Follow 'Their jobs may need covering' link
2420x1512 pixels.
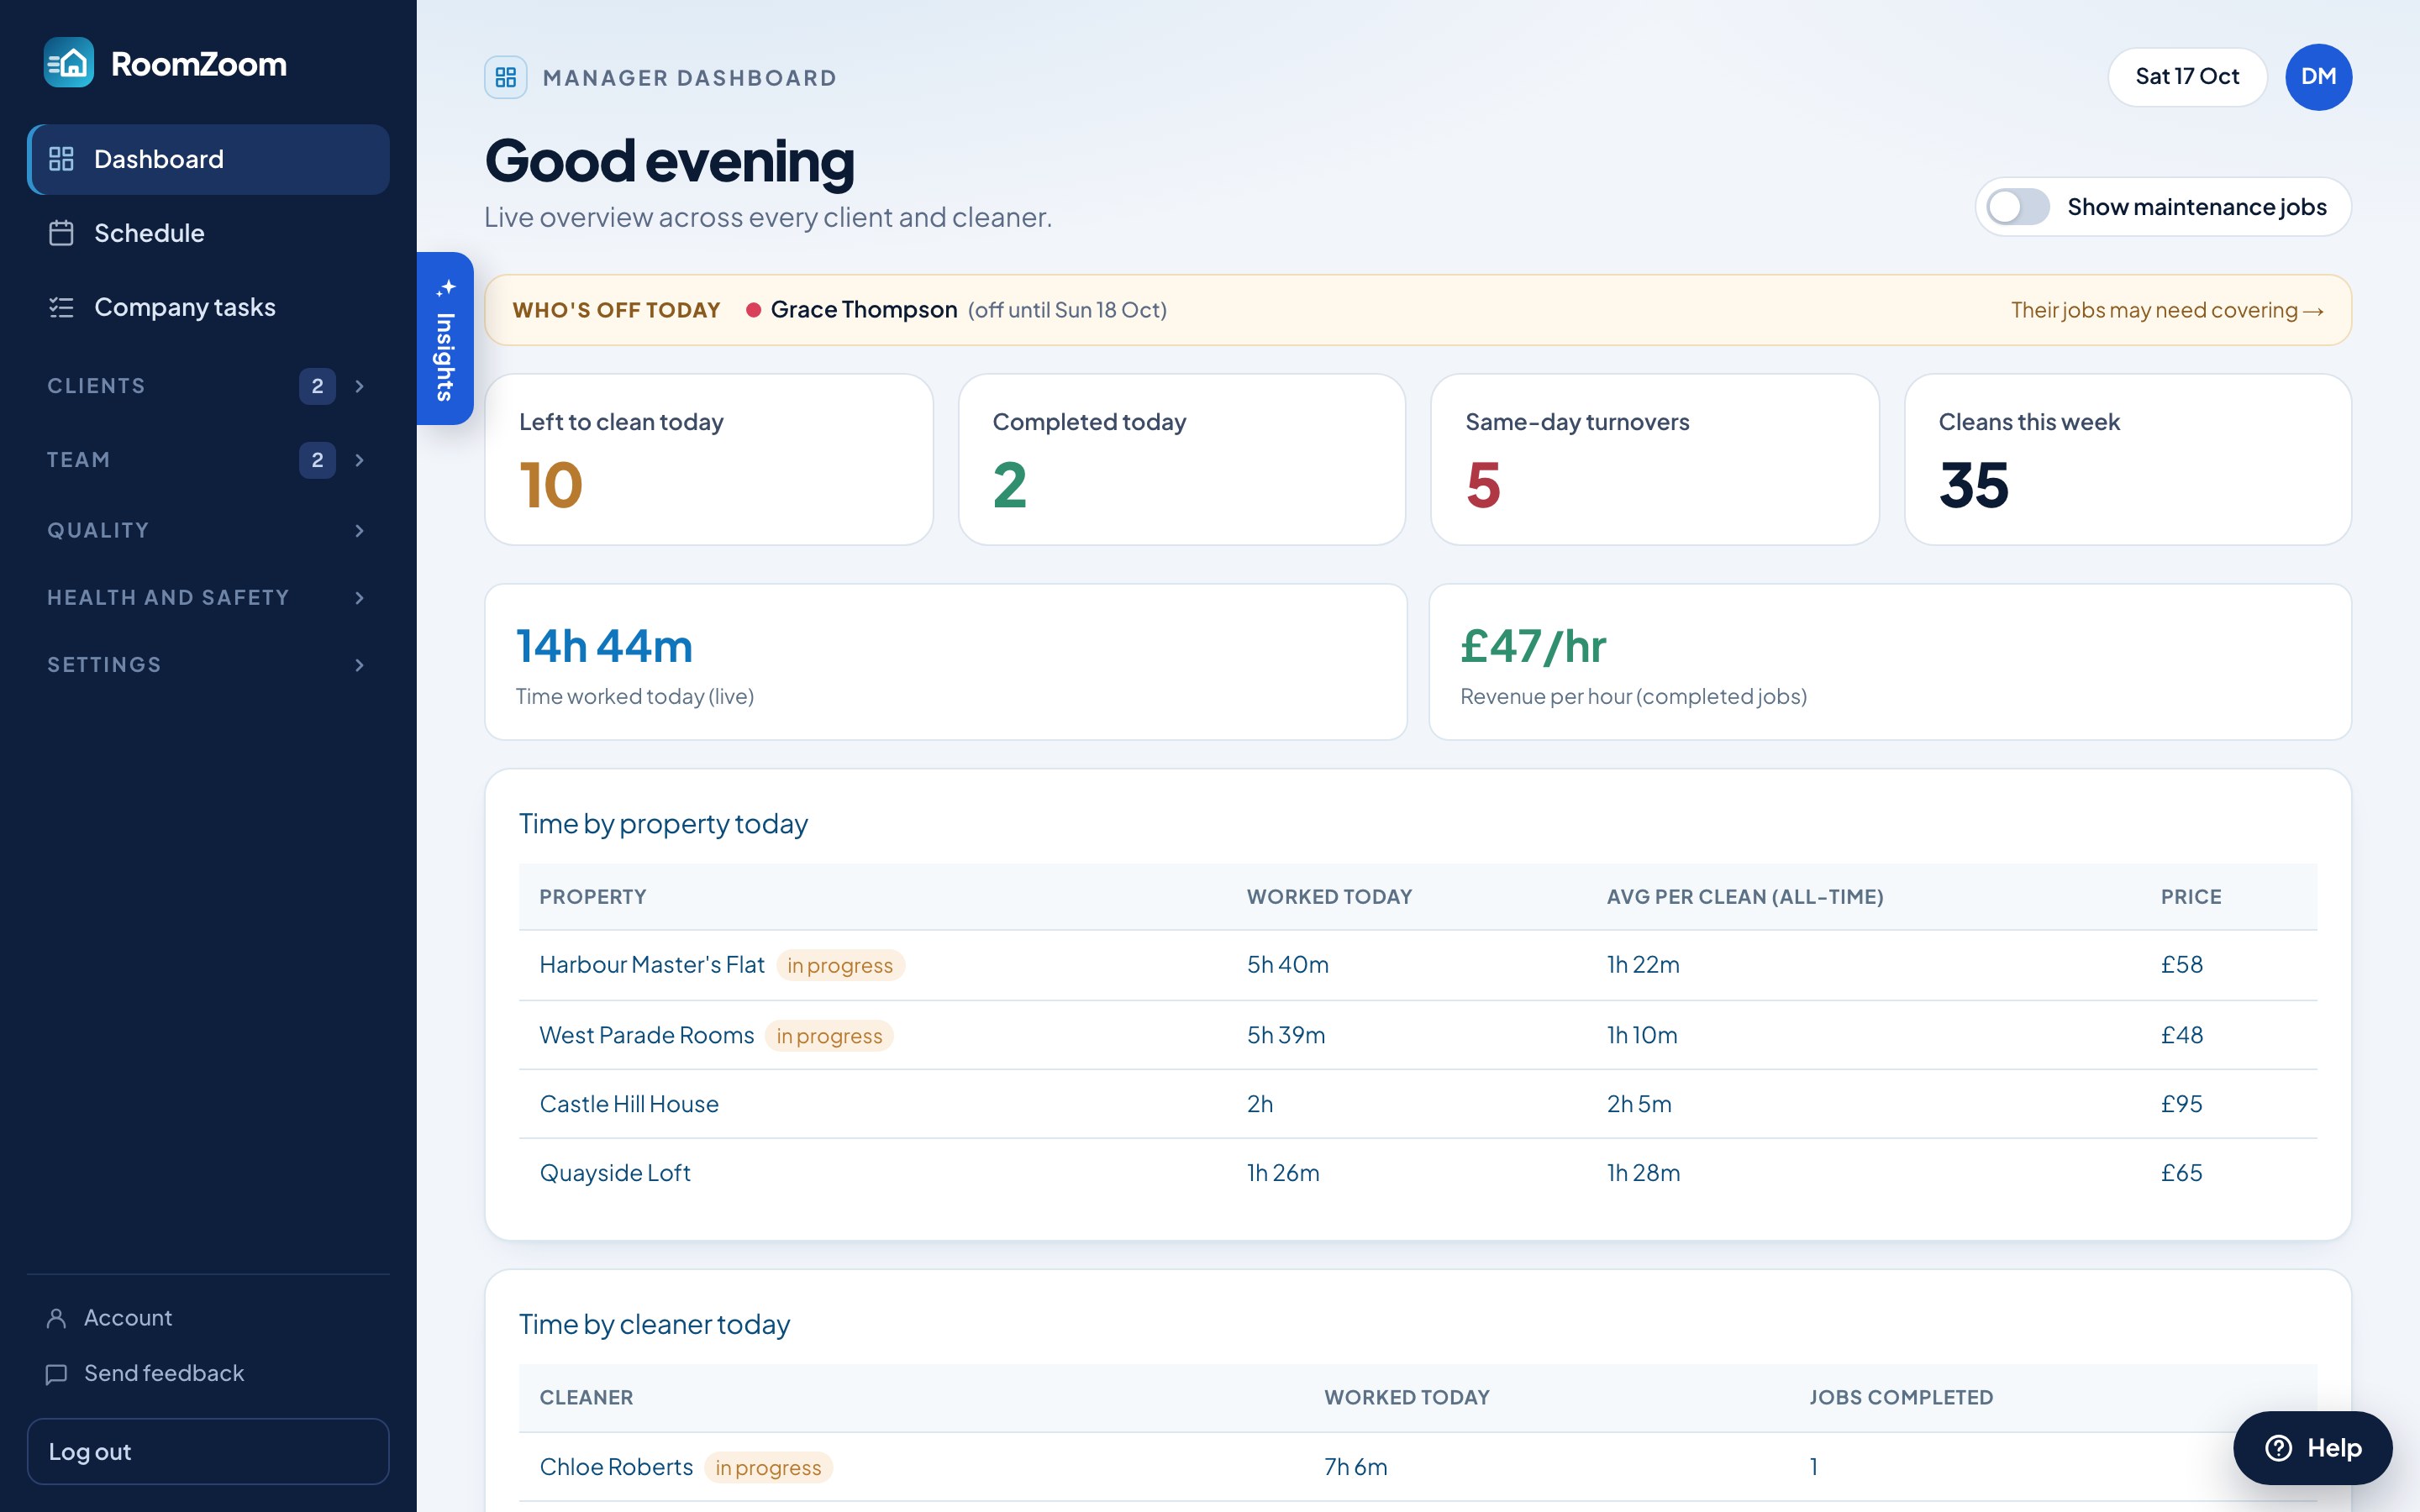click(x=2167, y=310)
